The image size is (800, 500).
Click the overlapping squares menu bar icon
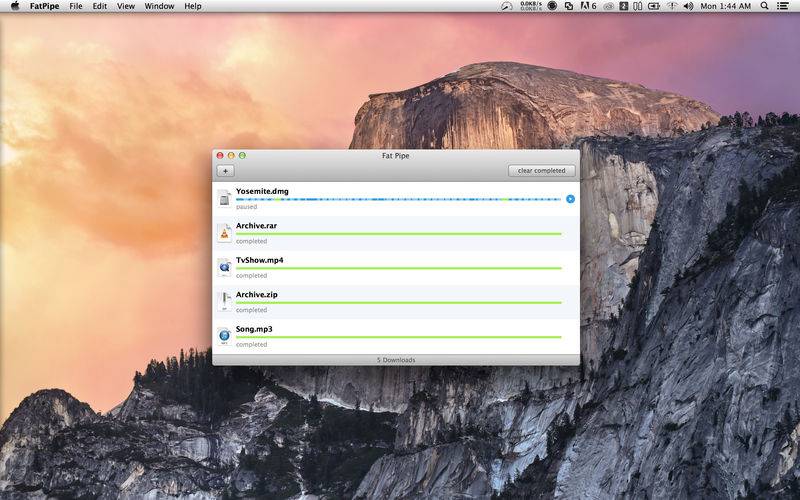pos(569,6)
